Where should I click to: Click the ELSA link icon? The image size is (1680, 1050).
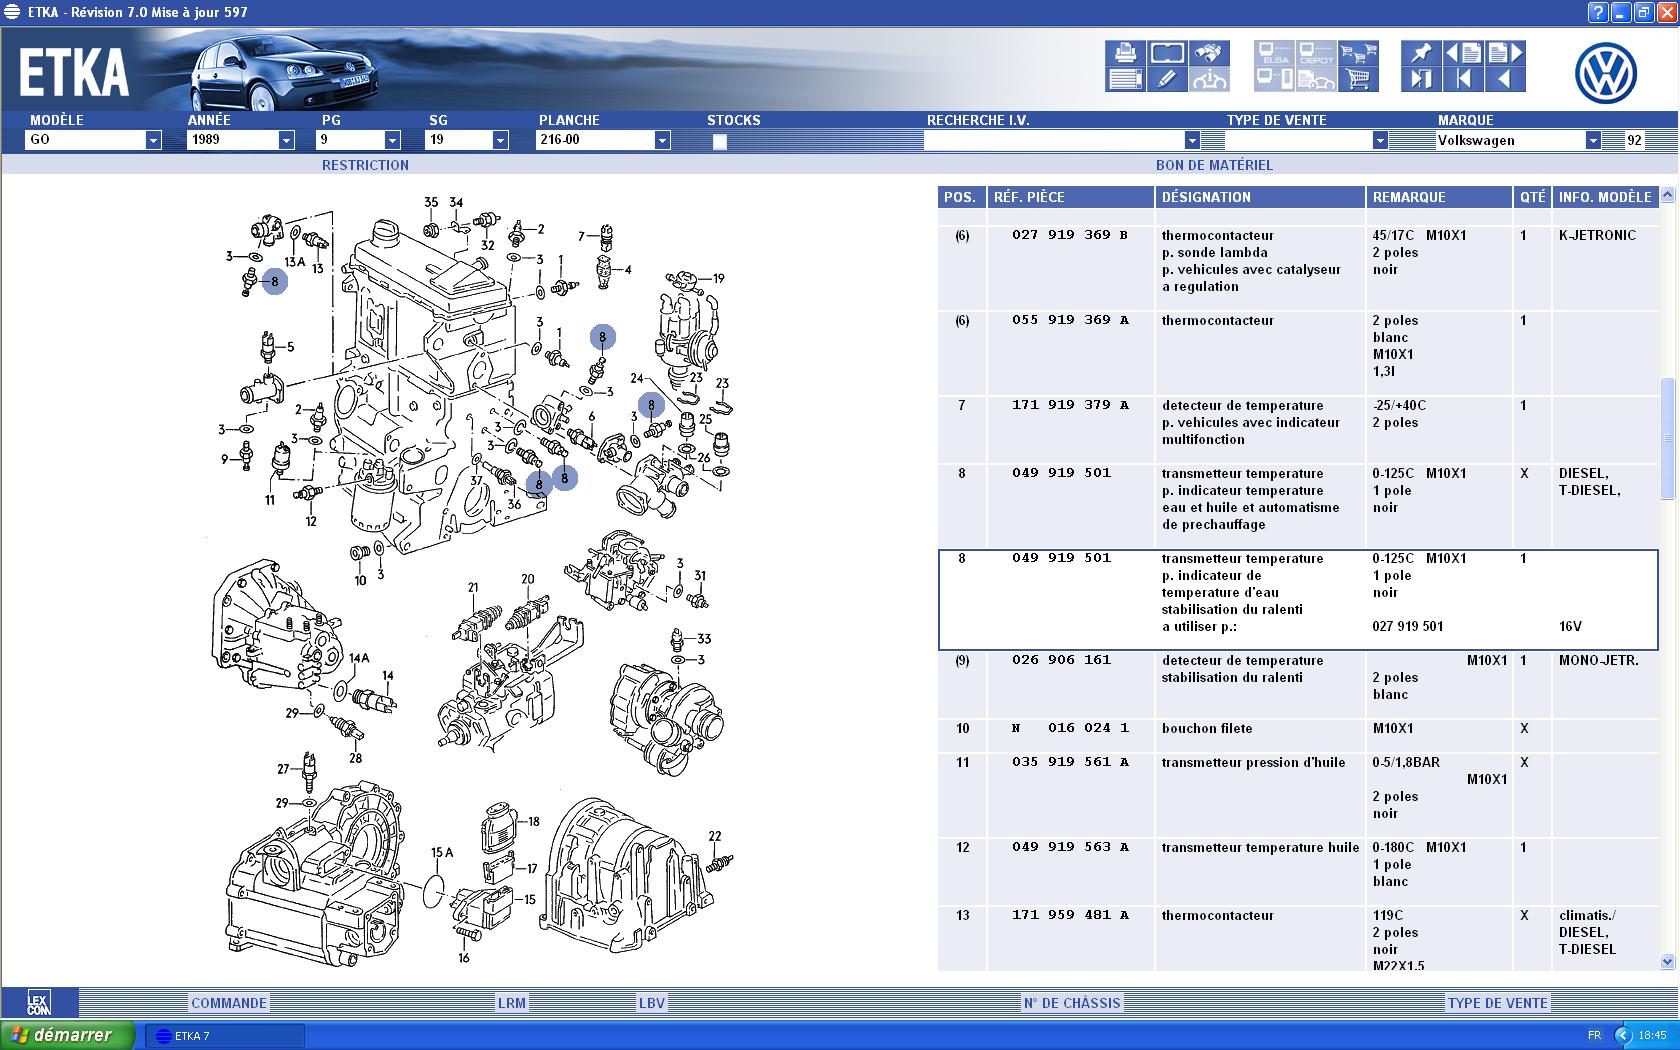[x=1274, y=53]
